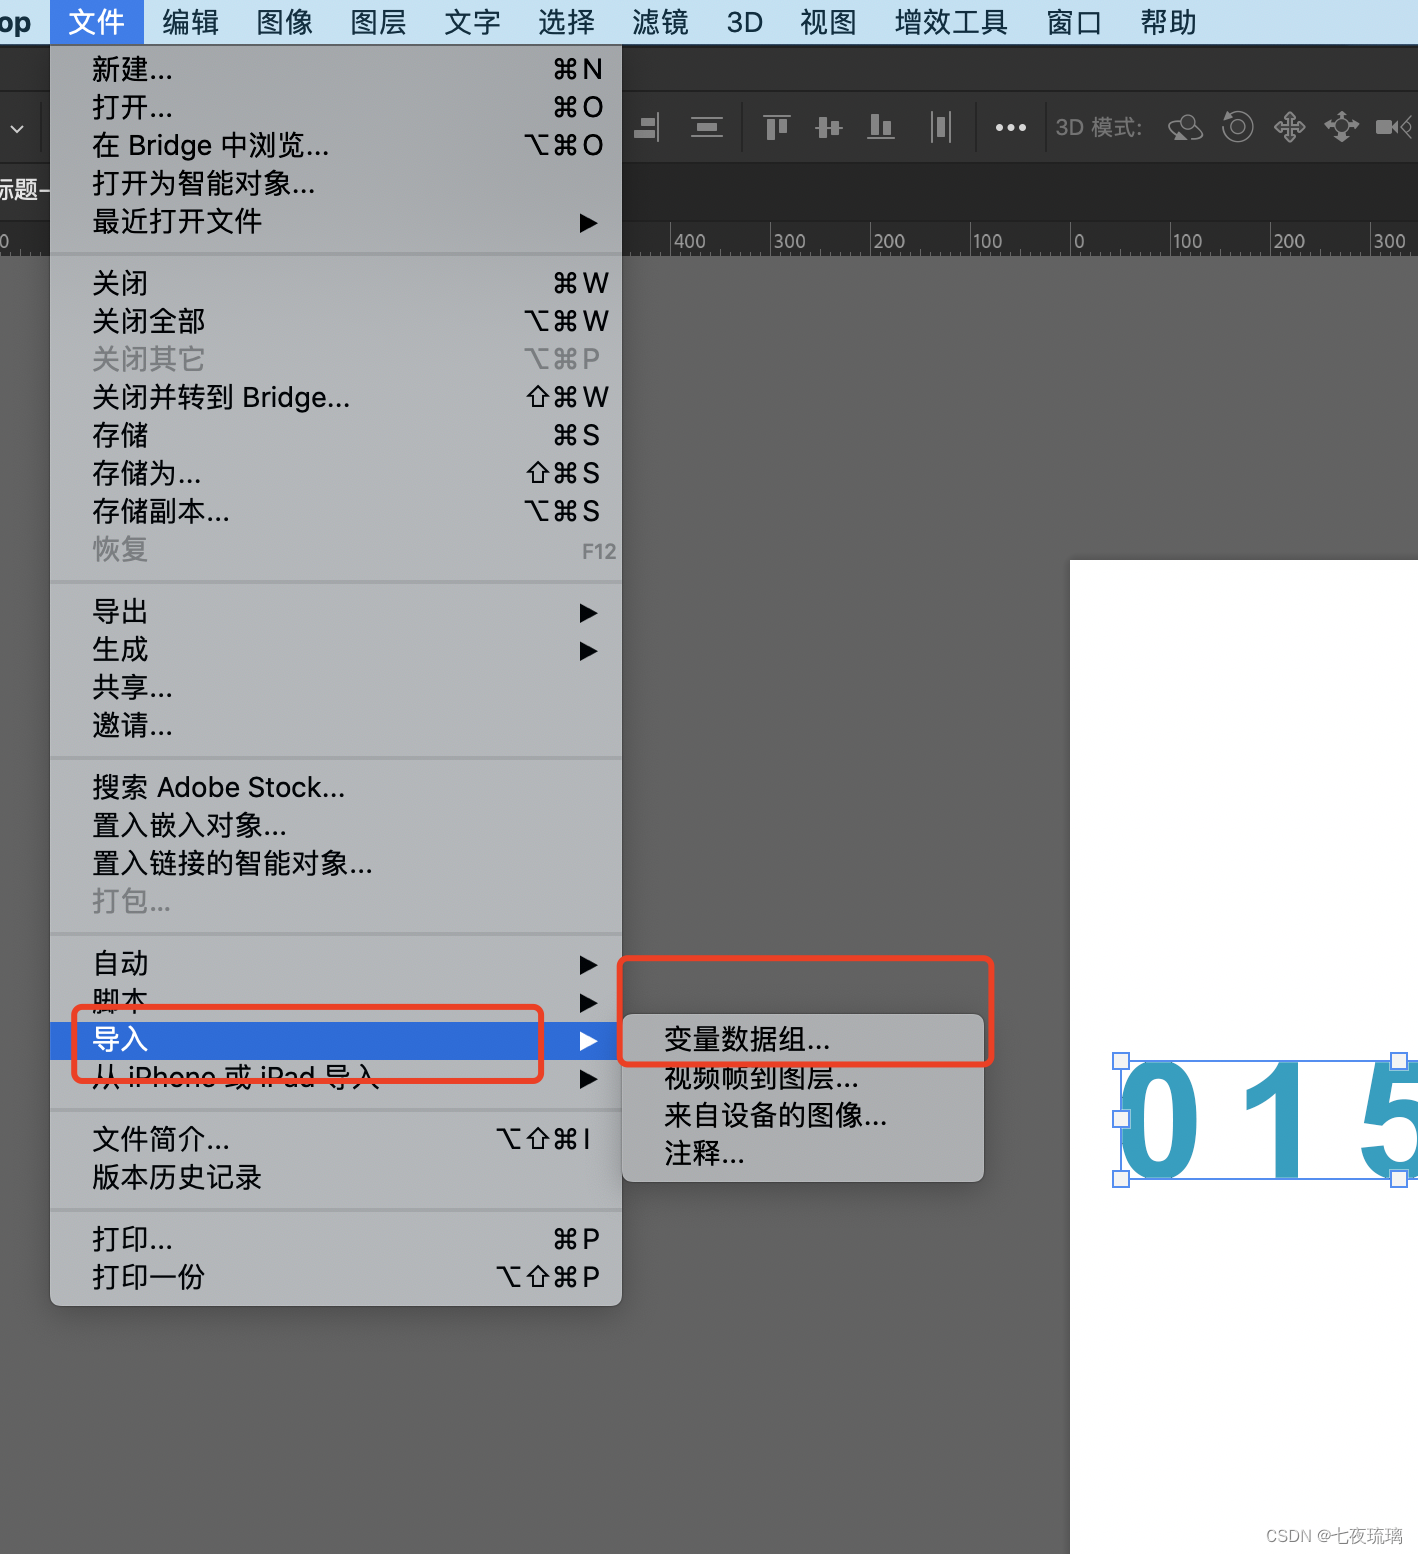This screenshot has height=1554, width=1418.
Task: Select the 3D zoom camera icon
Action: (x=1394, y=127)
